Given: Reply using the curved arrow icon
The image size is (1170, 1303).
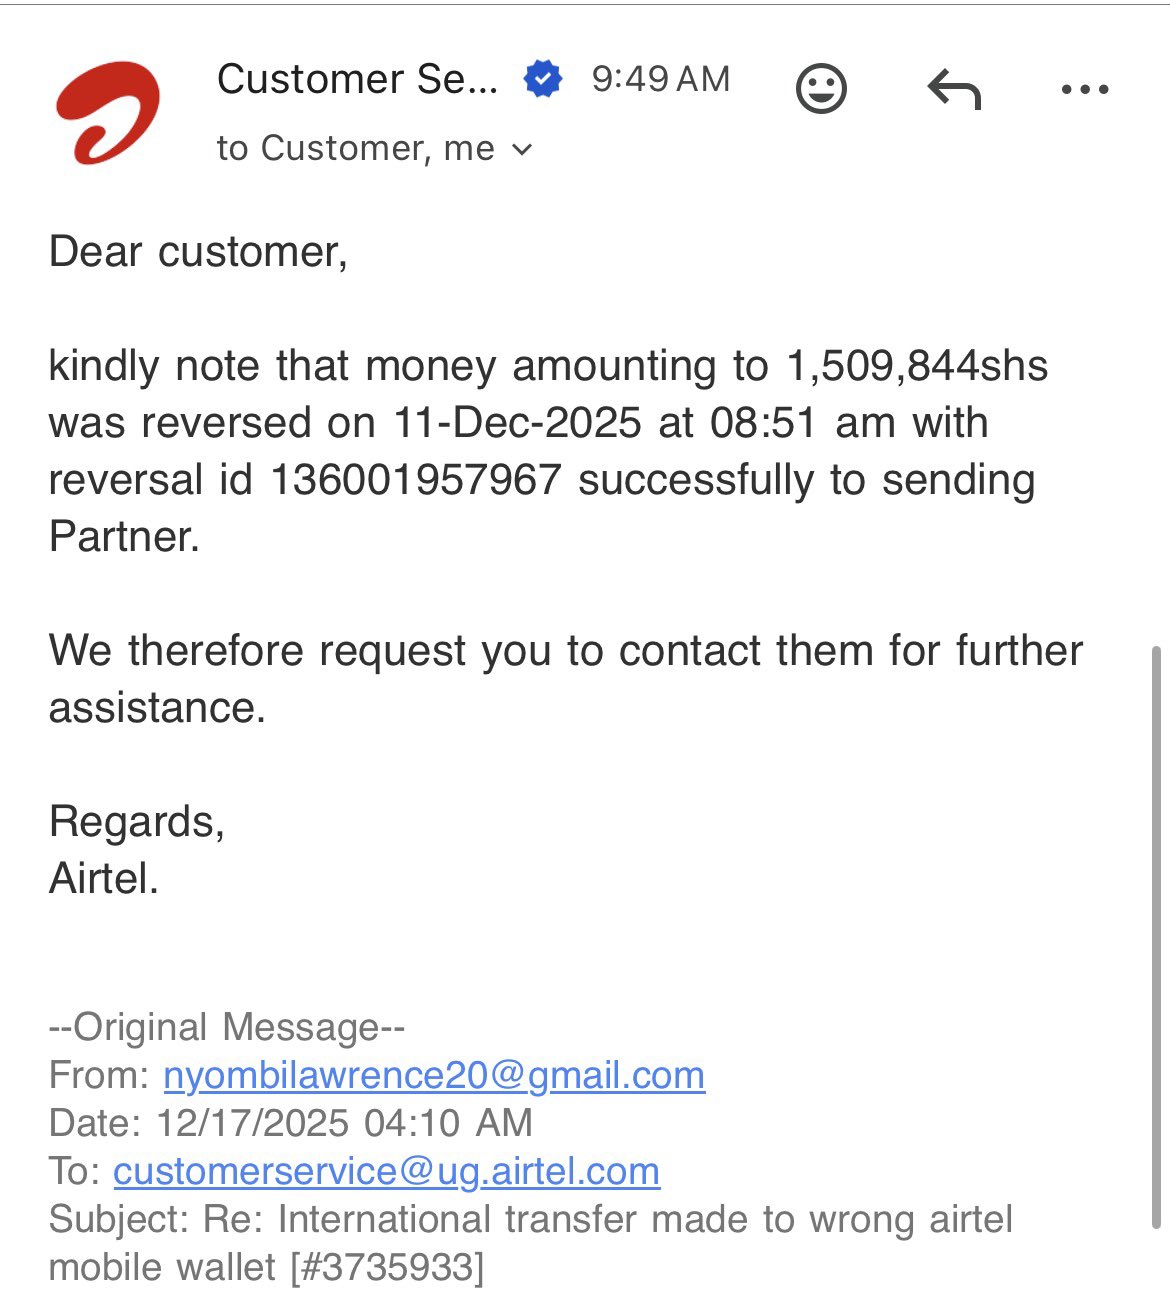Looking at the screenshot, I should coord(954,90).
